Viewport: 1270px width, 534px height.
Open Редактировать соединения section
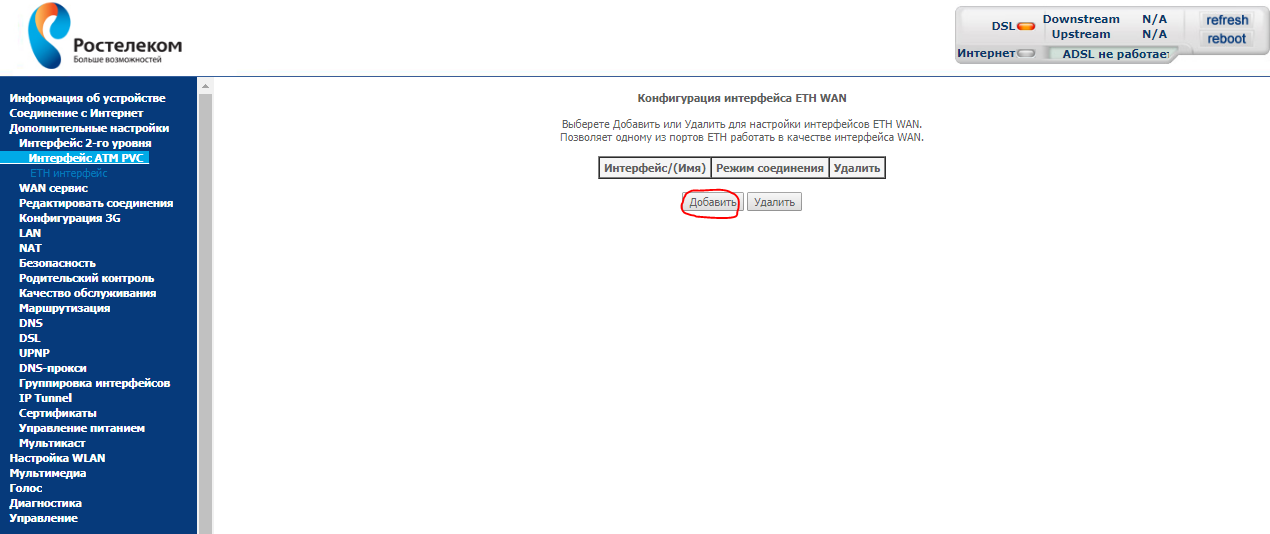(x=96, y=203)
